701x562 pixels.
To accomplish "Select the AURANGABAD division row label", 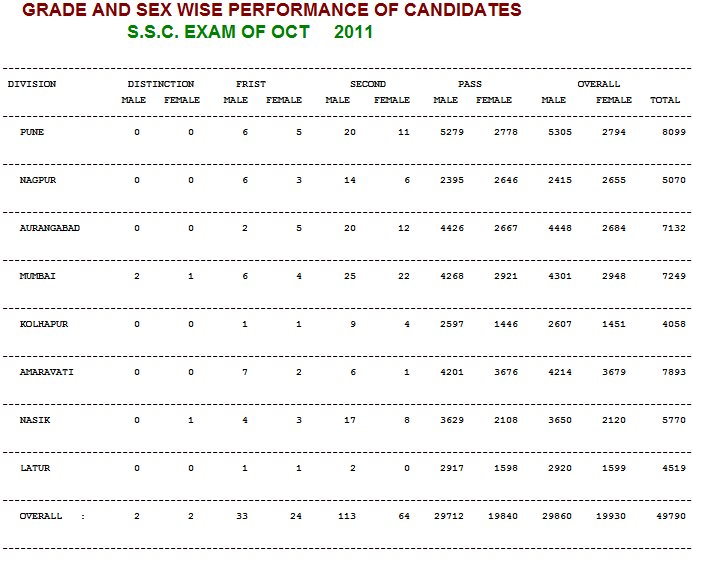I will tap(50, 228).
